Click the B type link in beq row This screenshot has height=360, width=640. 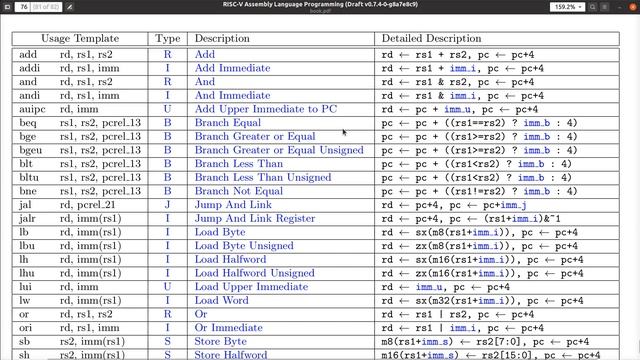[167, 122]
